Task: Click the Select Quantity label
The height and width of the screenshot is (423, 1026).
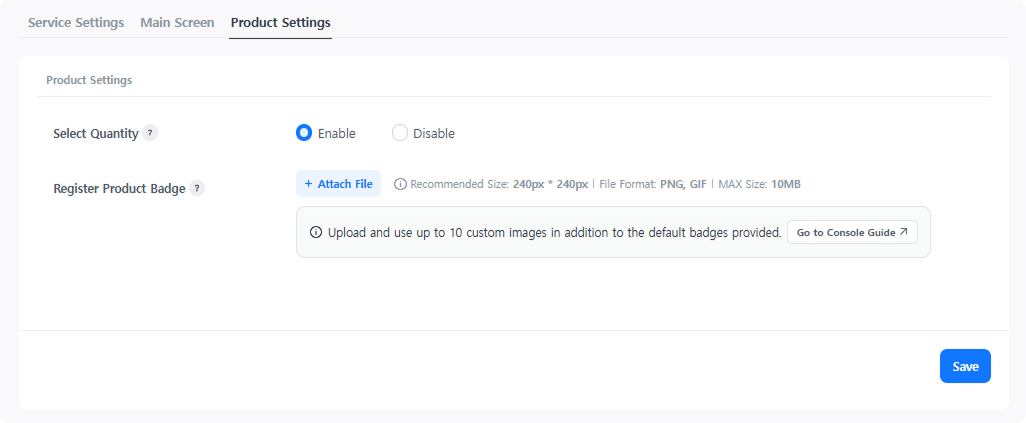Action: coord(95,133)
